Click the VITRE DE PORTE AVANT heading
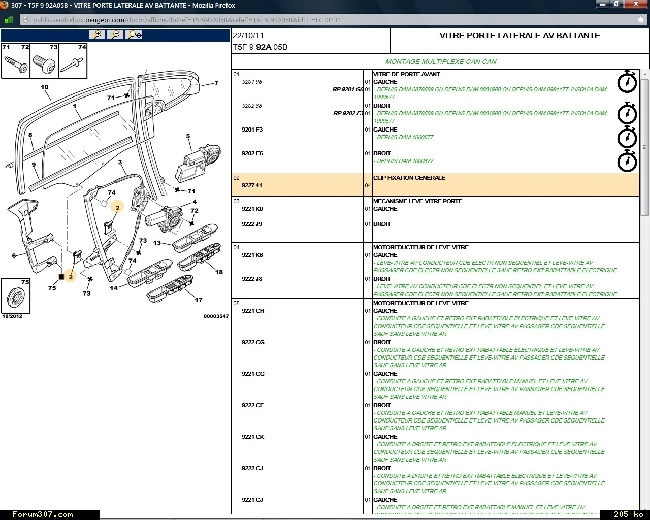The image size is (650, 520). (407, 74)
